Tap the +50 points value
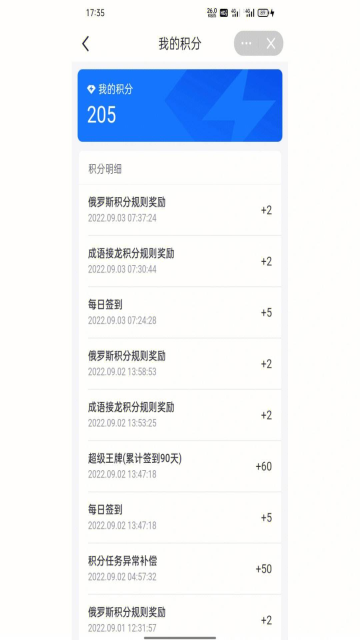 tap(264, 569)
